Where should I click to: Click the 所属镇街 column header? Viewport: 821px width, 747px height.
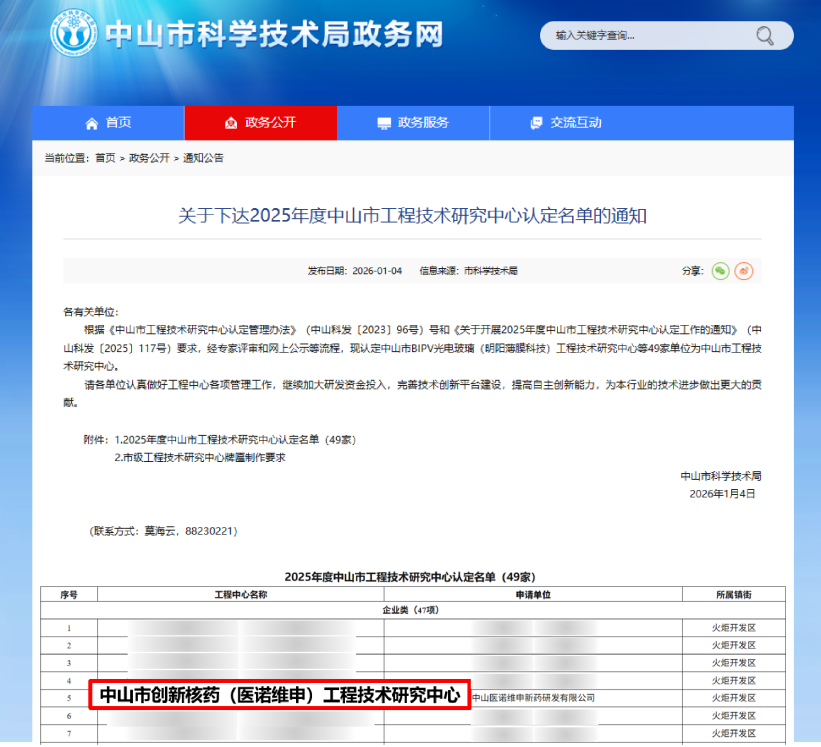click(734, 595)
